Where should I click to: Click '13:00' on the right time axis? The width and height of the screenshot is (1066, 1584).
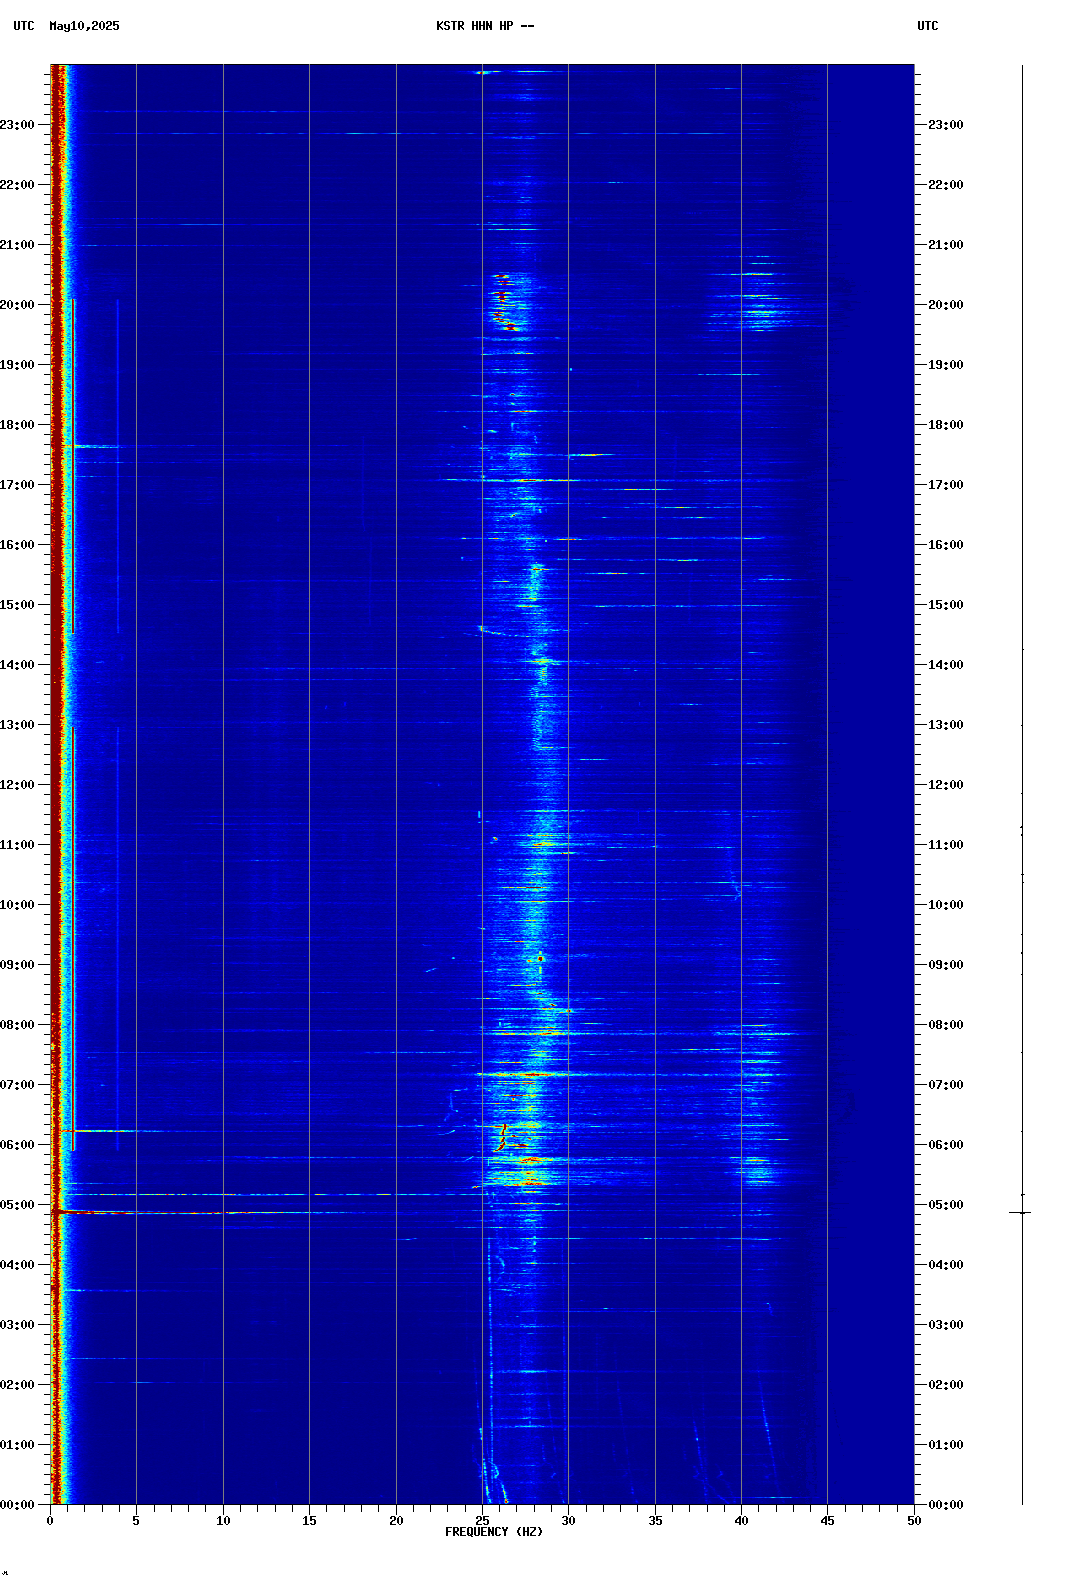click(x=946, y=725)
